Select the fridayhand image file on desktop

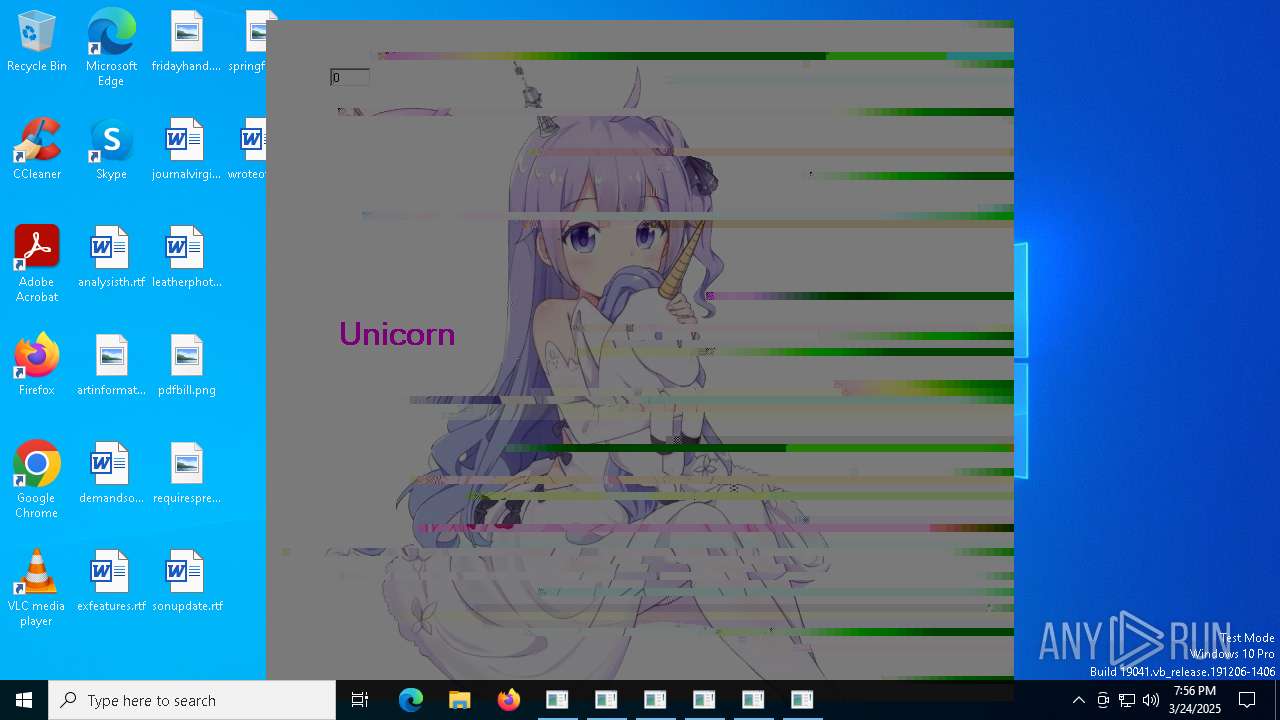(x=186, y=42)
